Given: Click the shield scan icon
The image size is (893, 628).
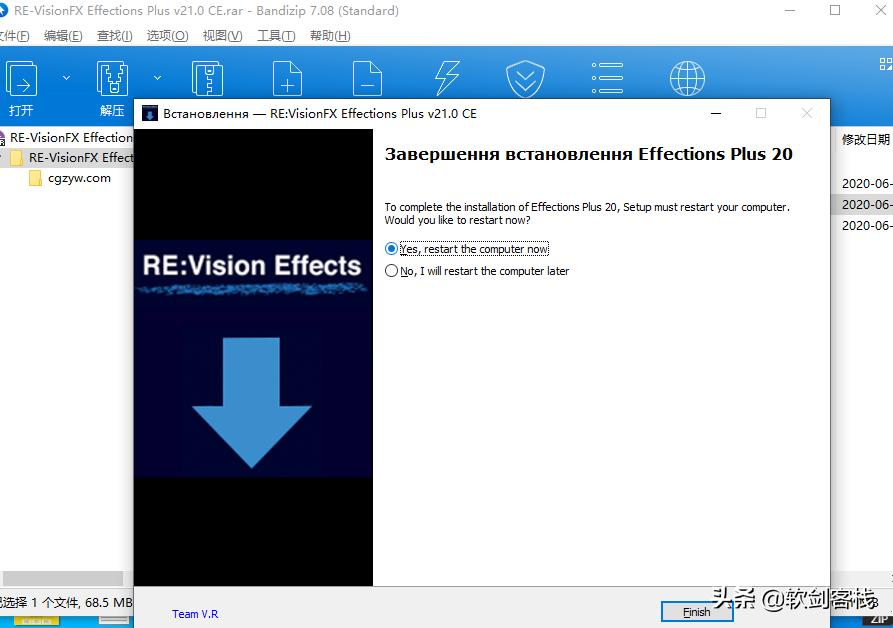Looking at the screenshot, I should coord(525,79).
